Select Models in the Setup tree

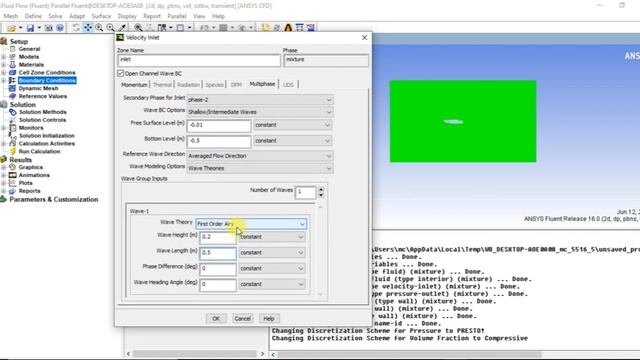29,57
